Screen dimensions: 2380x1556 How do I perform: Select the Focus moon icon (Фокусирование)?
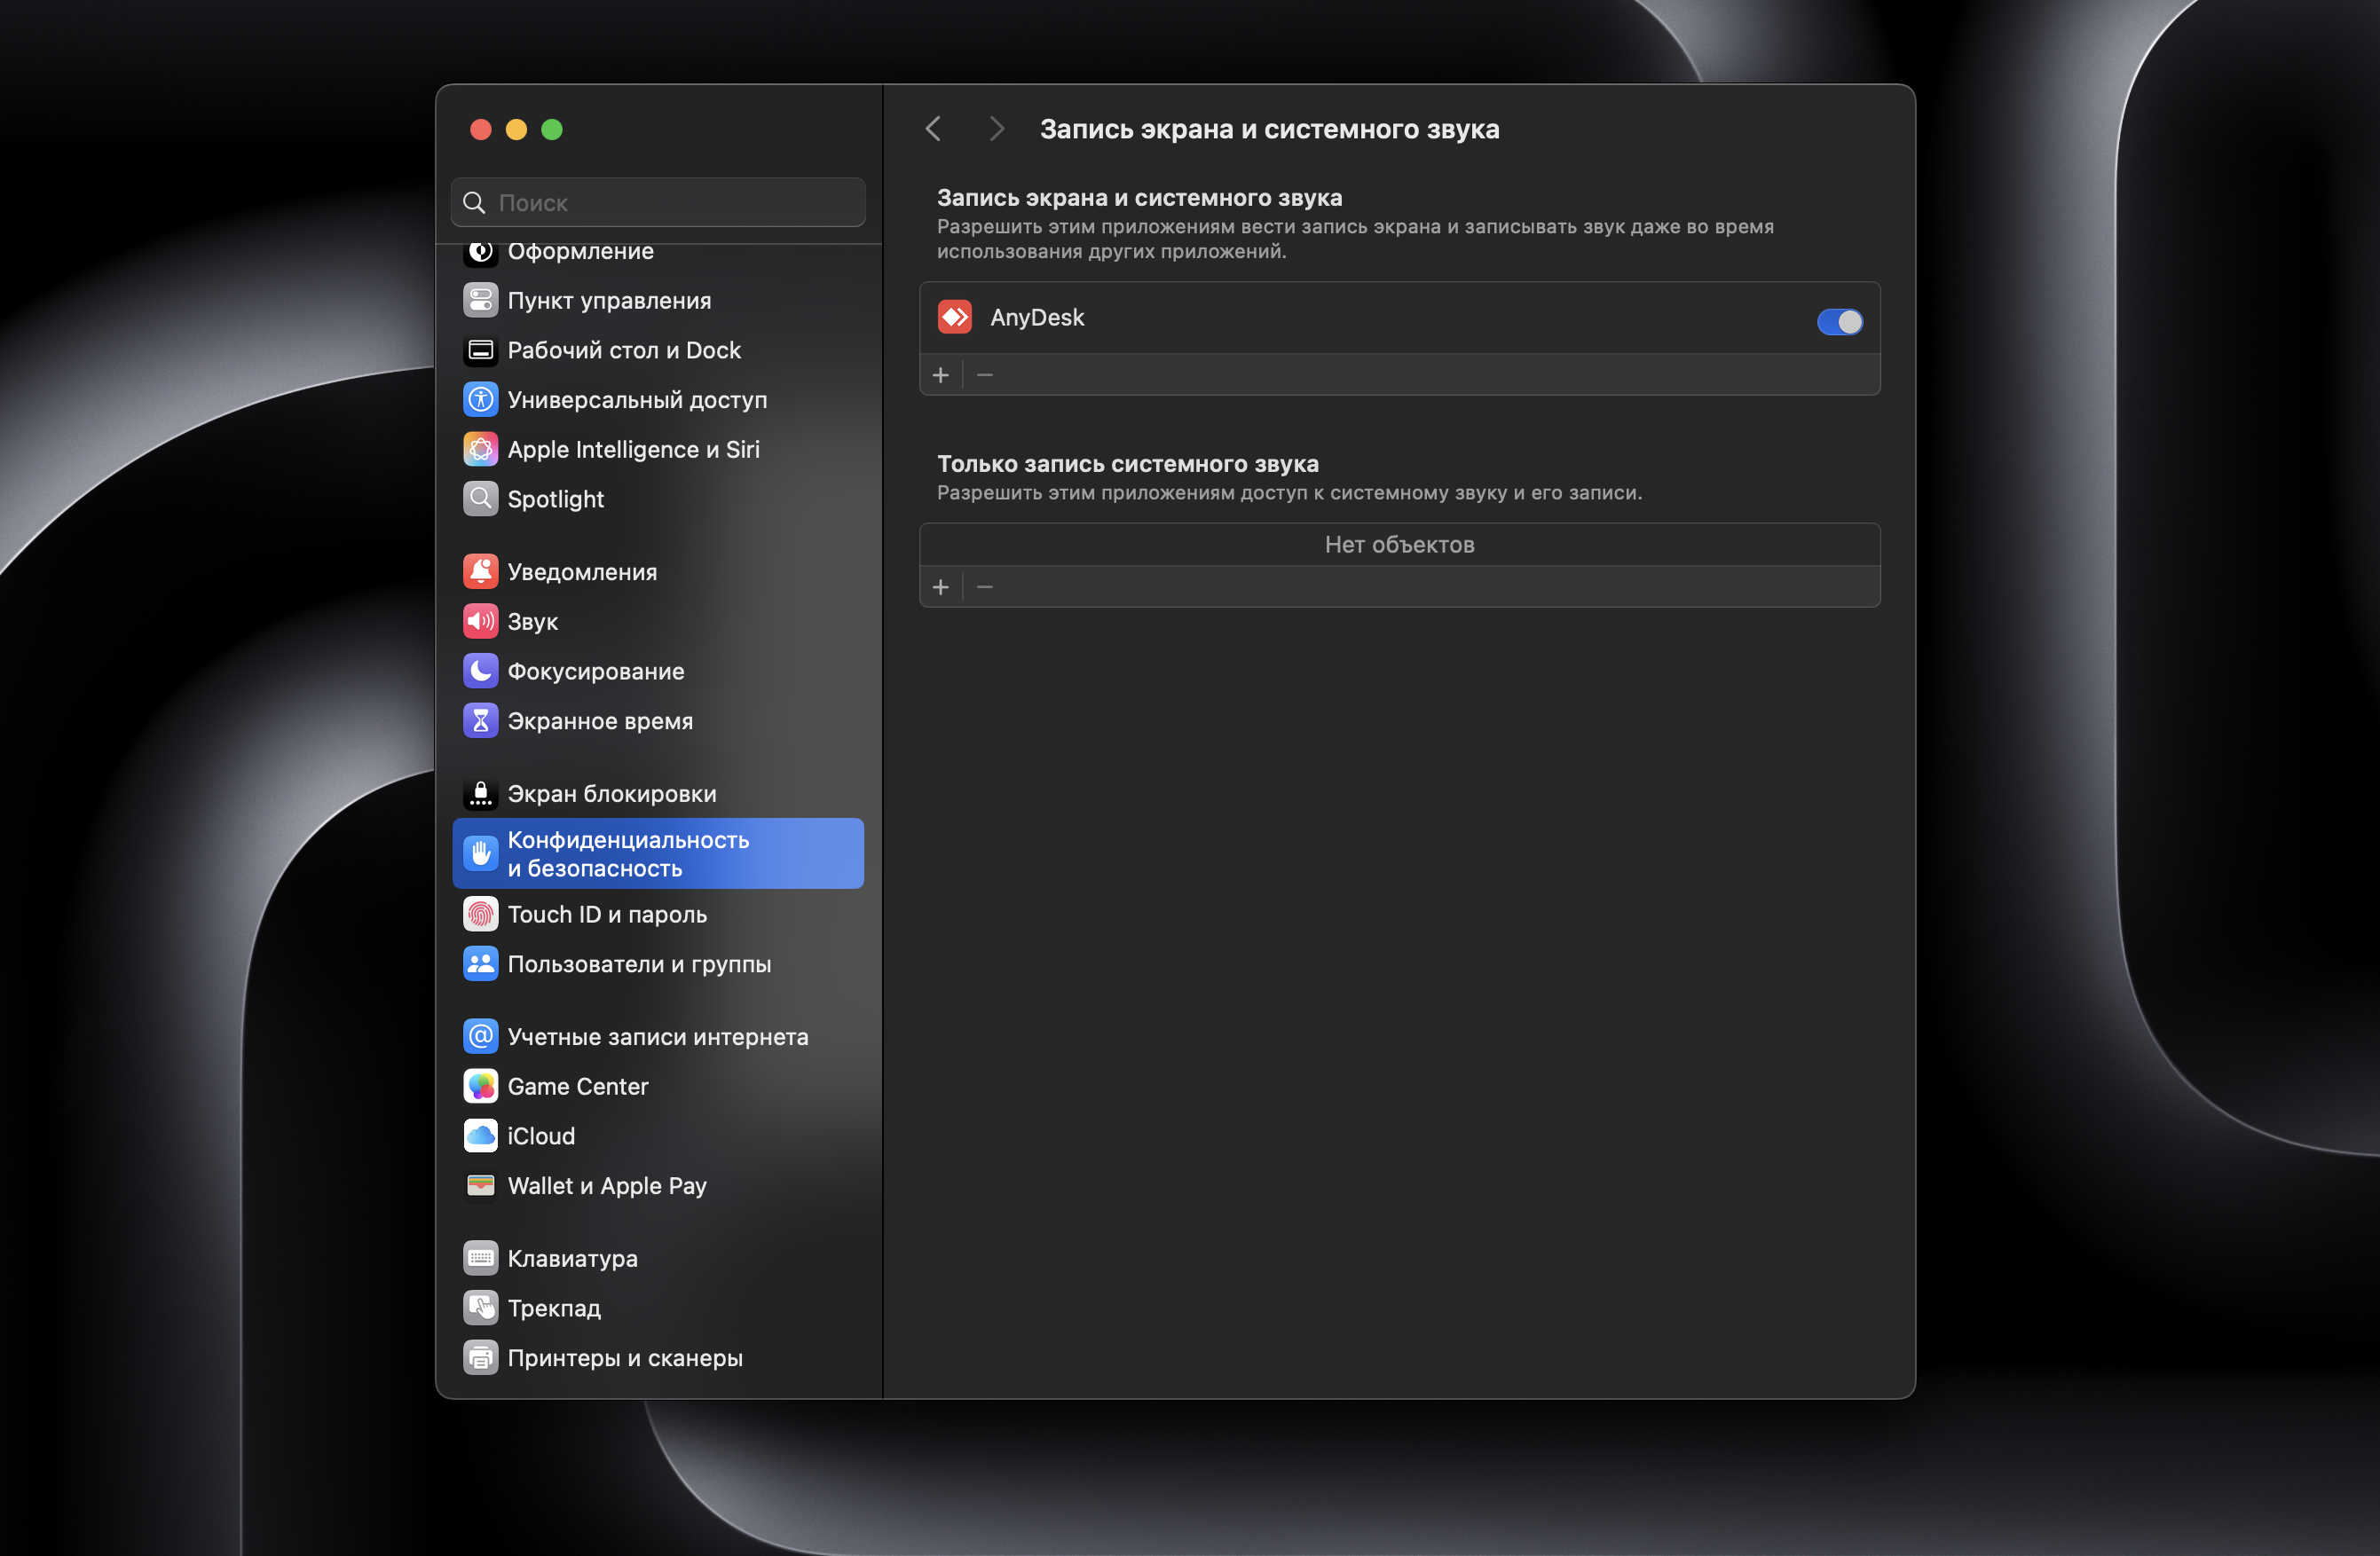pyautogui.click(x=480, y=671)
